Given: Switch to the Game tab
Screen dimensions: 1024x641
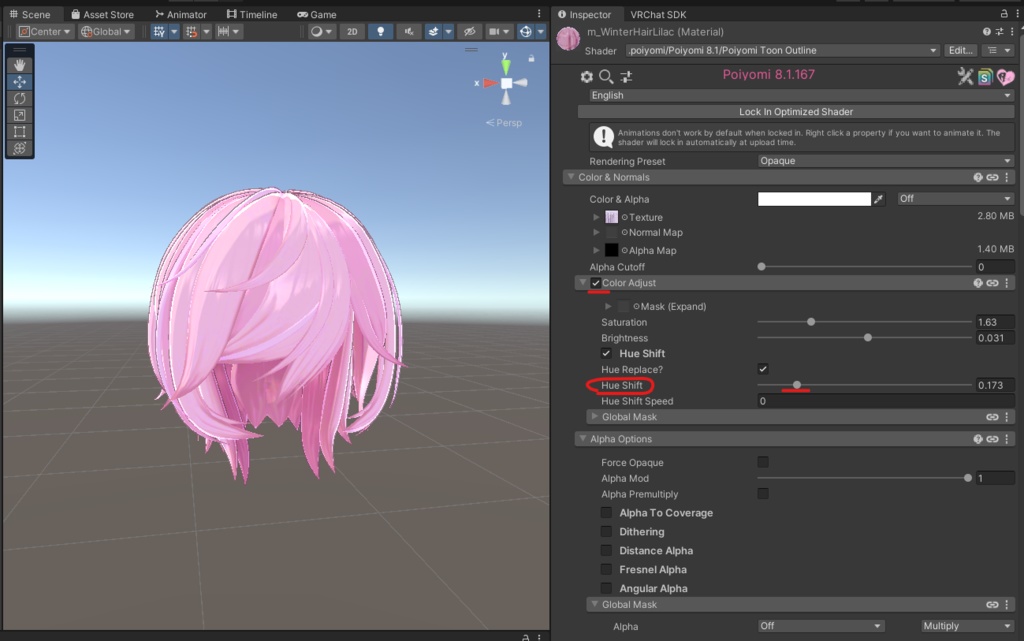Looking at the screenshot, I should tap(317, 14).
